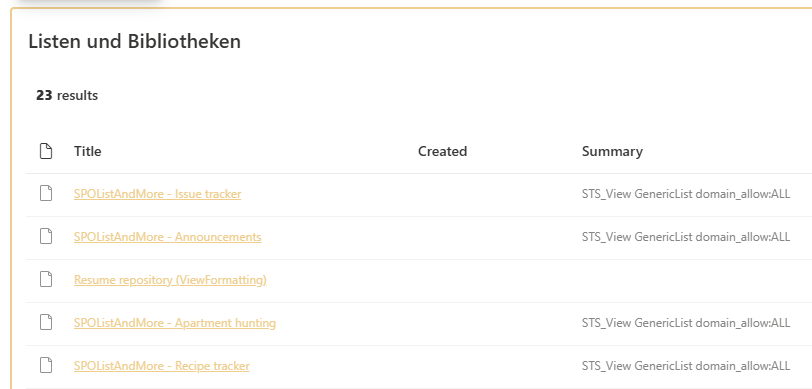Select the summary text of Issue tracker row
This screenshot has height=389, width=812.
tap(686, 194)
